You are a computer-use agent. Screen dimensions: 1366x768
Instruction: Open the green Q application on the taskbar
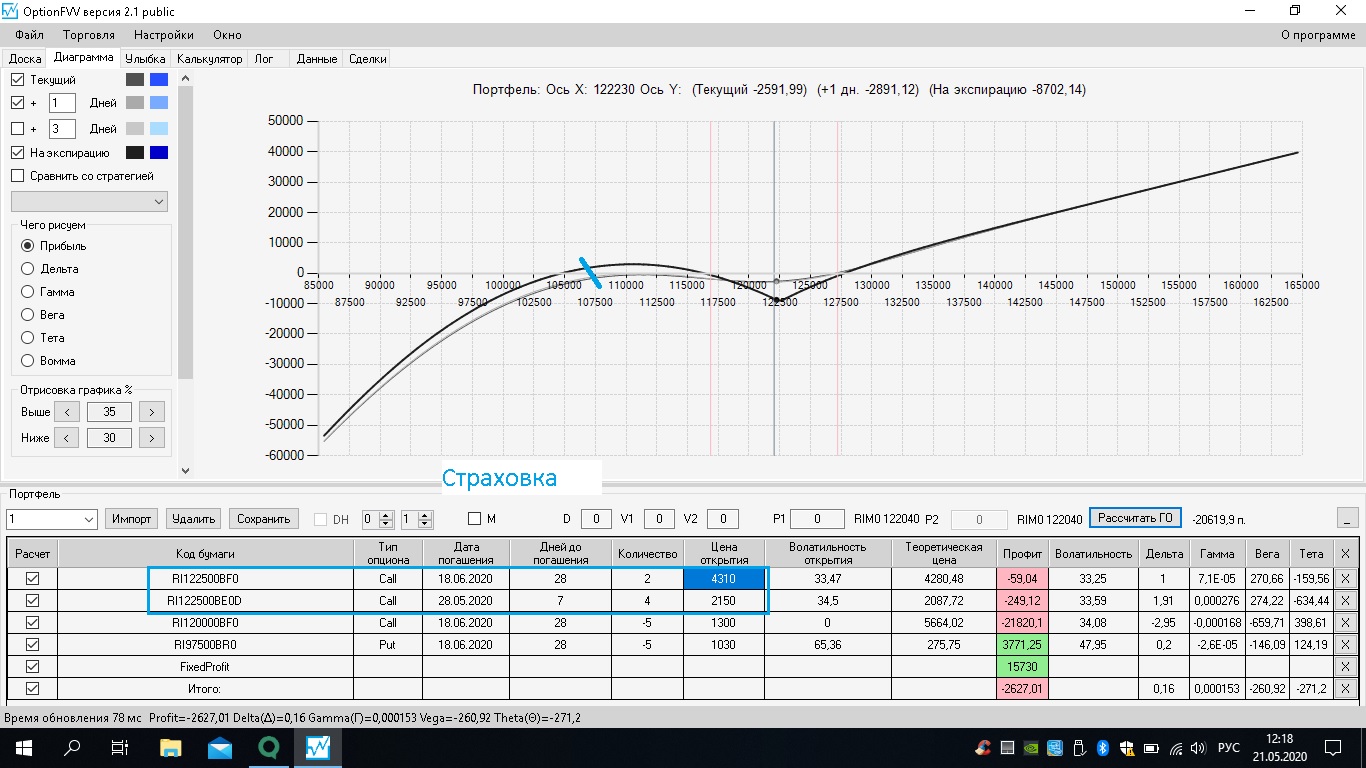point(269,747)
